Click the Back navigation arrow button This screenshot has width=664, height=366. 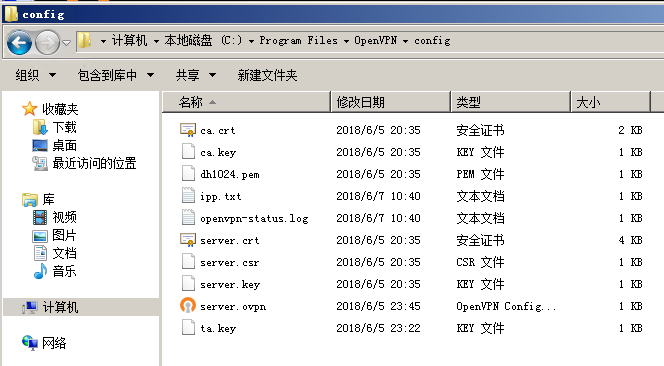pos(19,42)
